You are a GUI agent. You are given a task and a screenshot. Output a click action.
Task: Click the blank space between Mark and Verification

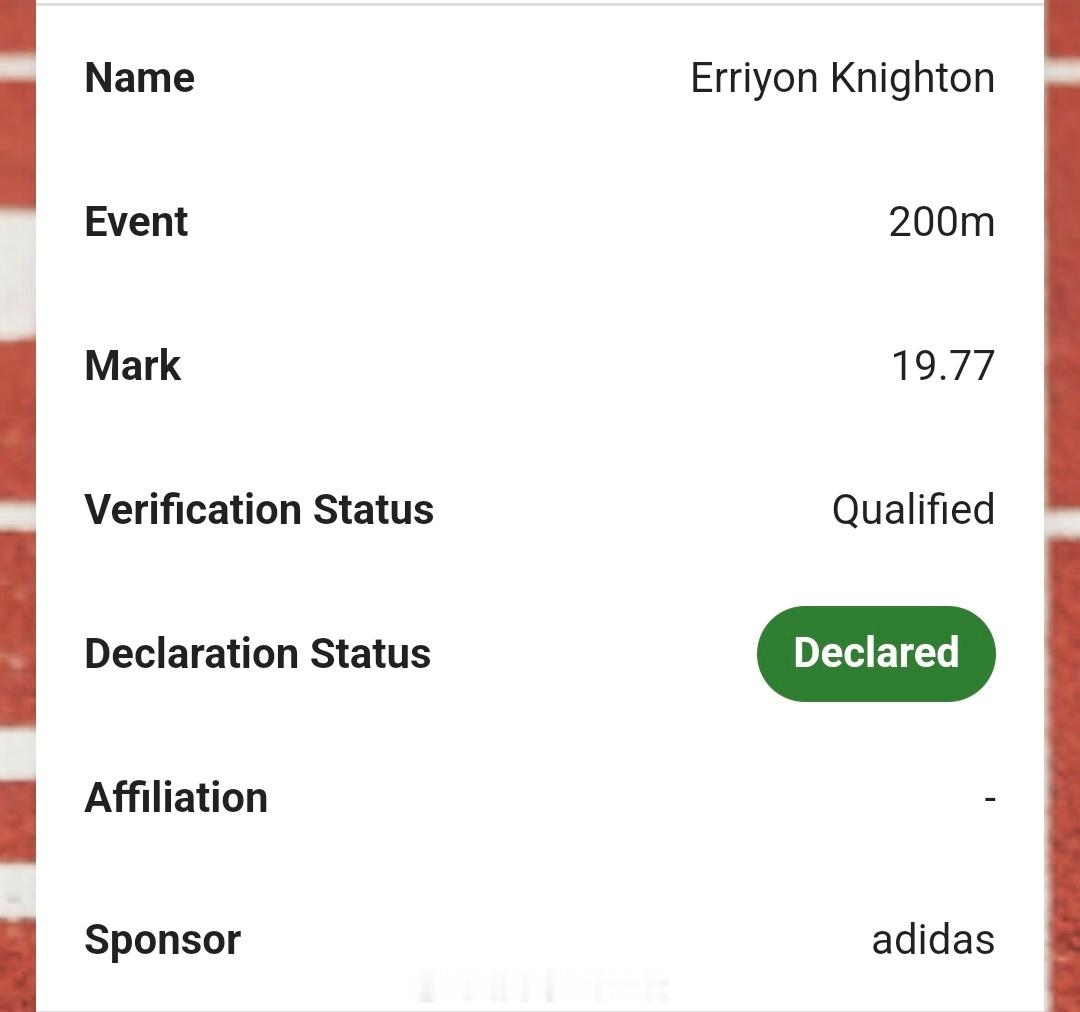pos(540,437)
